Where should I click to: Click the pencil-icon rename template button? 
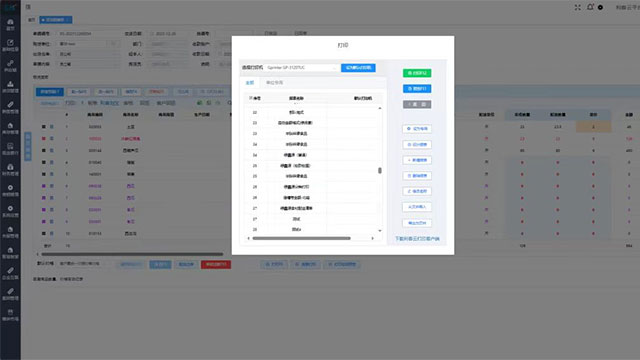[x=417, y=191]
